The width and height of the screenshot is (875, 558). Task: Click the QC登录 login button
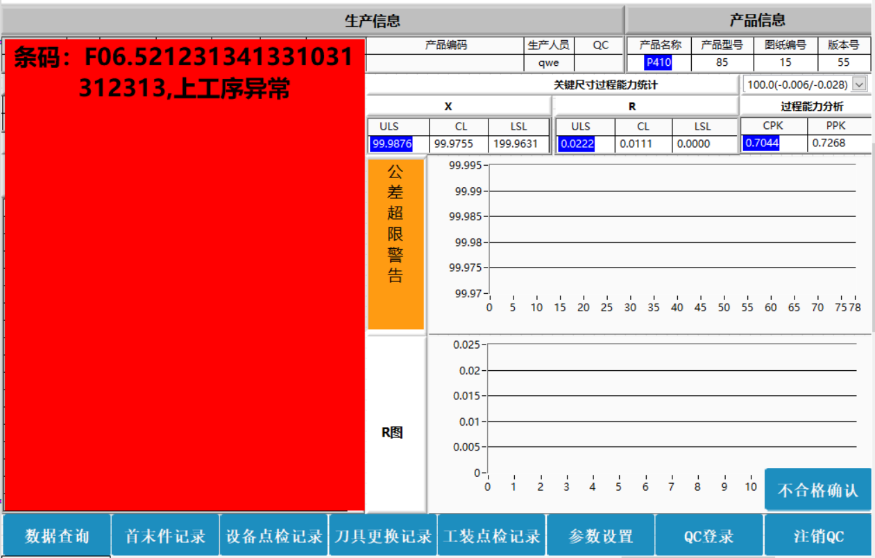pos(709,535)
